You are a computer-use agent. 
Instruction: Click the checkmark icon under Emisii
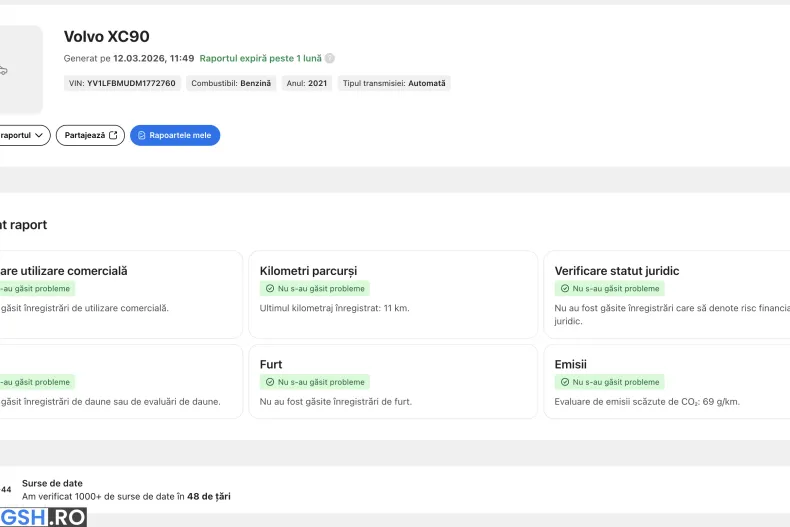click(565, 382)
